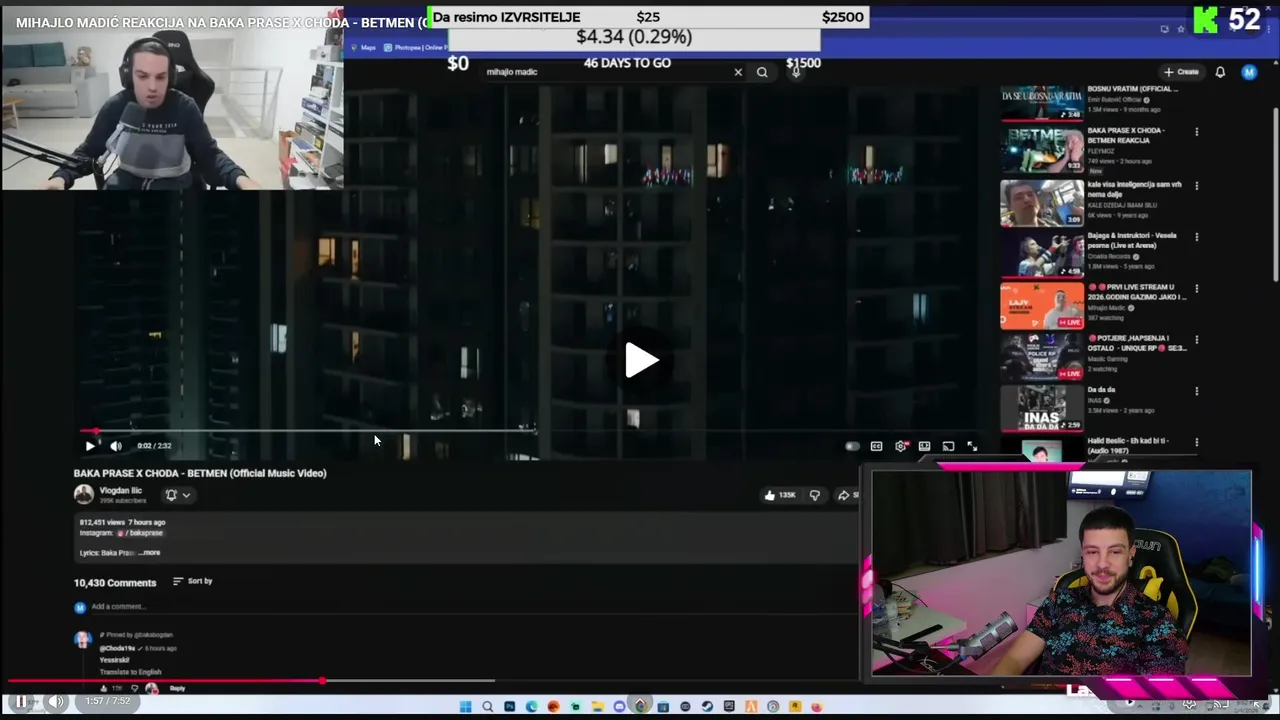Screen dimensions: 1280x720
Task: Click the cast to TV icon
Action: 948,446
